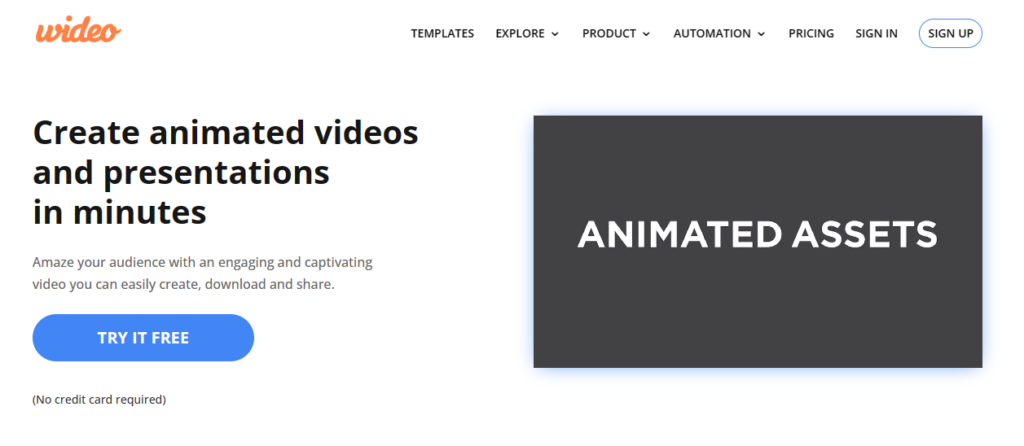Screen dimensions: 1024x446
Task: Click the Explore menu label
Action: coord(519,34)
